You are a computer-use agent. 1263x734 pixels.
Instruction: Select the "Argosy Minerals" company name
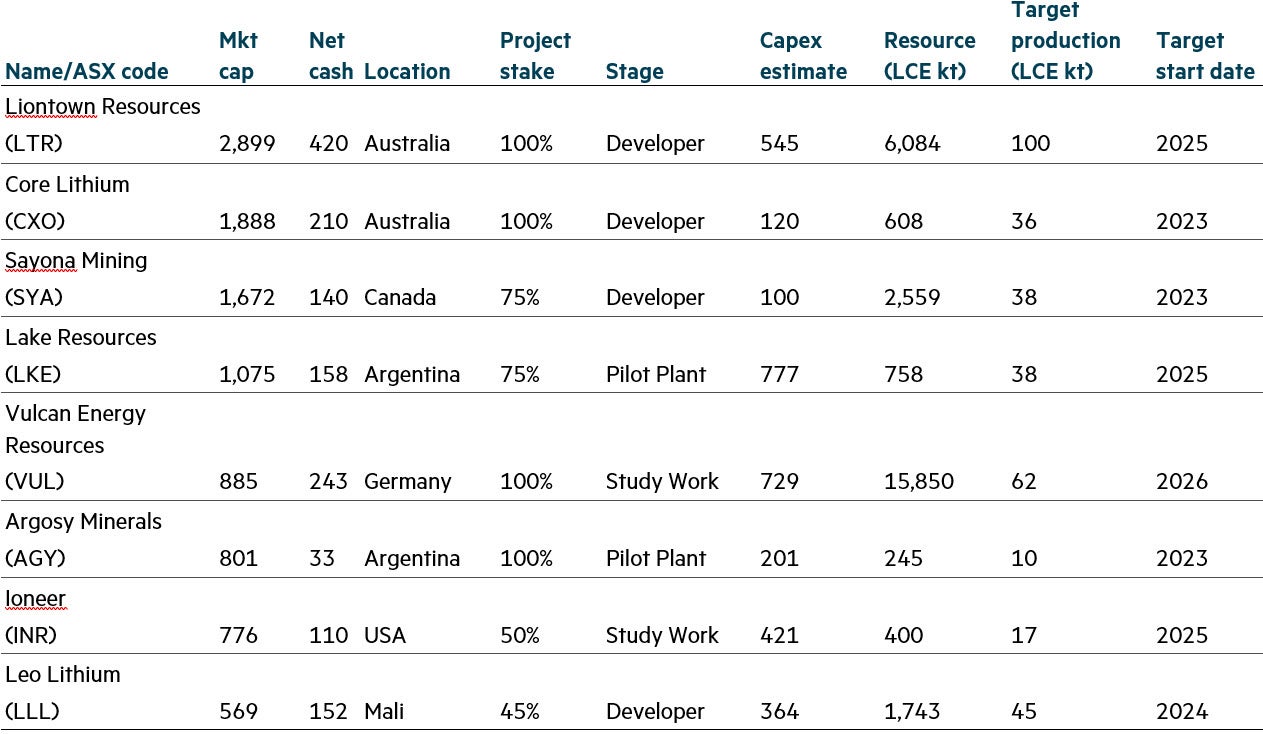coord(83,521)
